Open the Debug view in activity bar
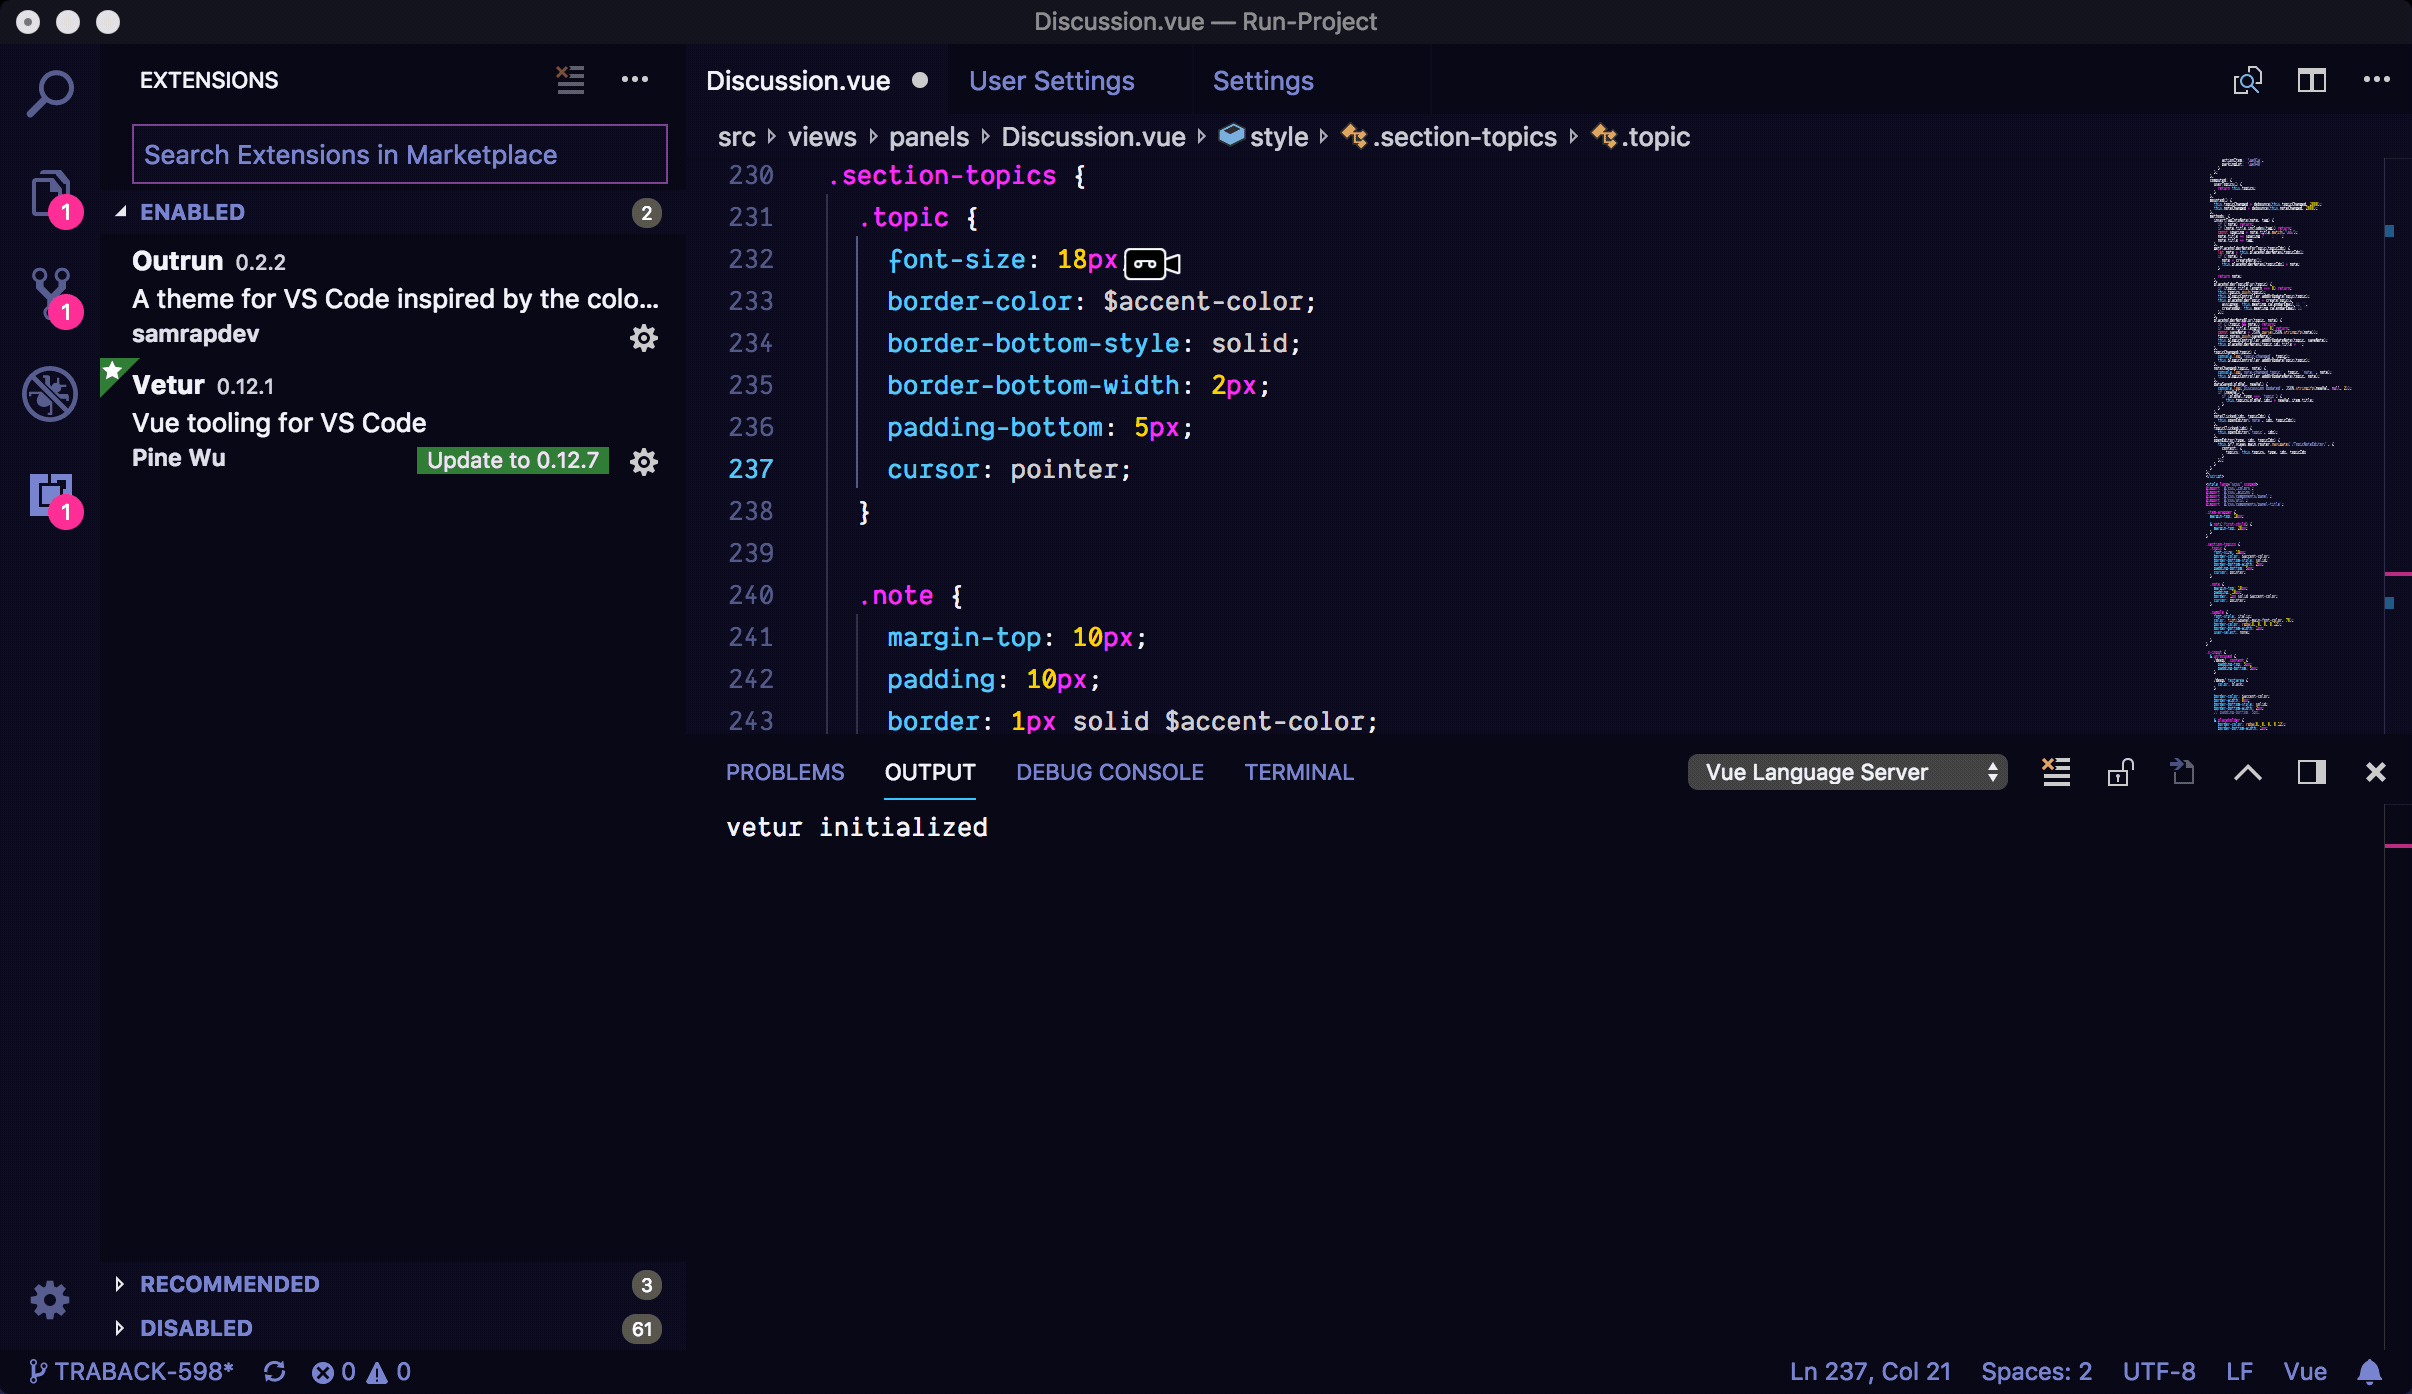 click(x=50, y=393)
